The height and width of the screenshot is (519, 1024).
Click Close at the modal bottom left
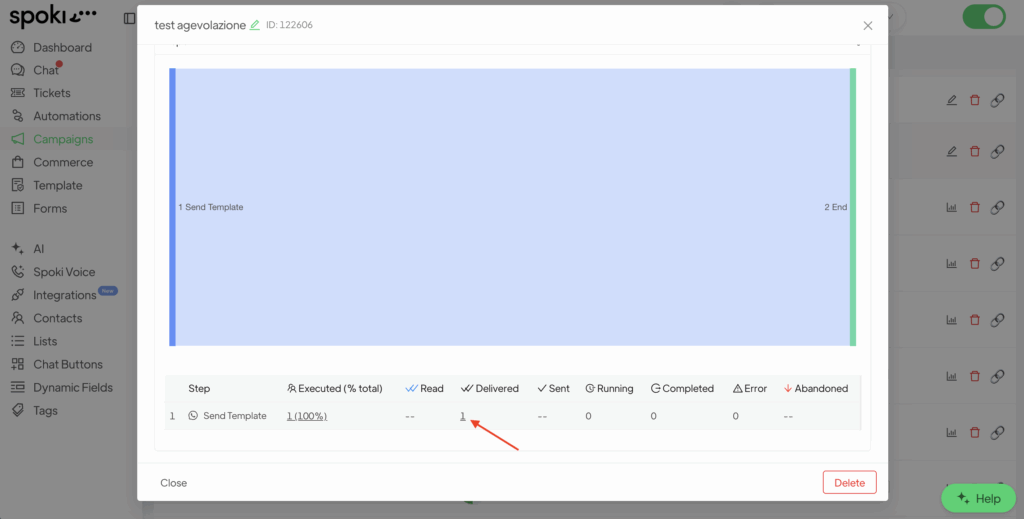point(173,483)
